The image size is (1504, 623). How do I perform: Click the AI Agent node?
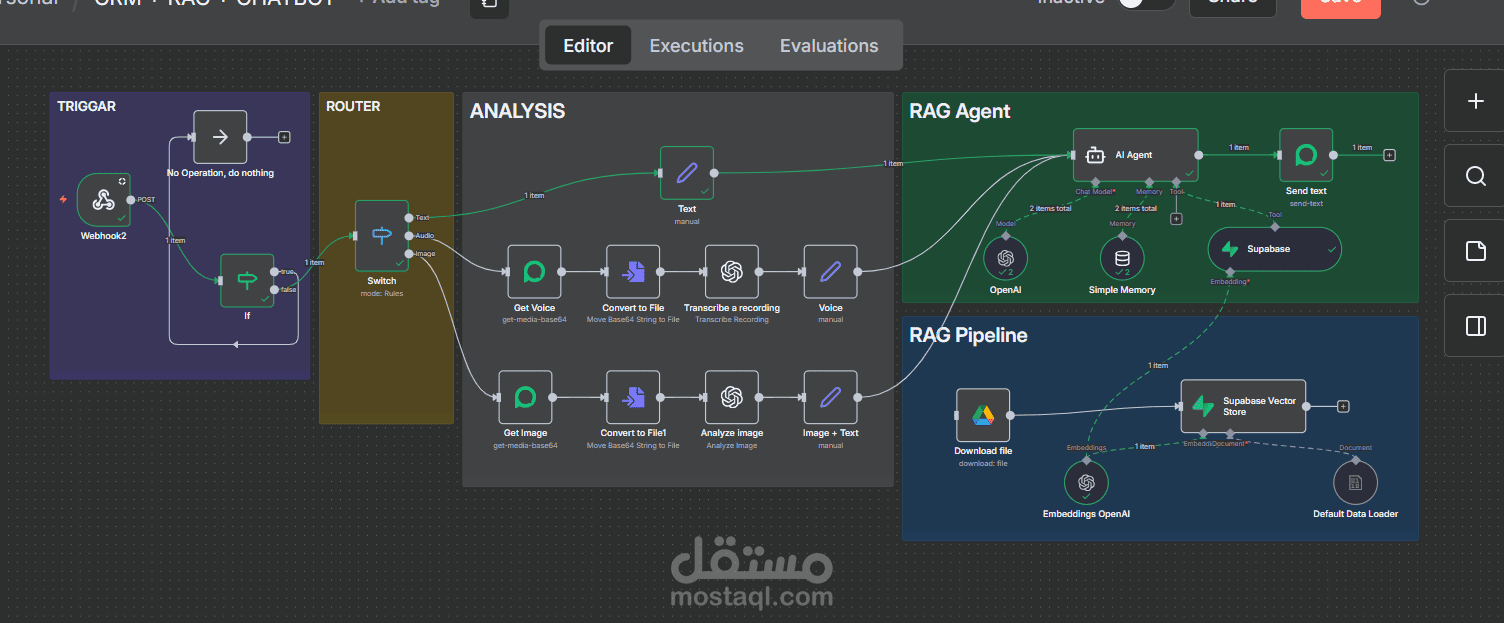(x=1135, y=154)
